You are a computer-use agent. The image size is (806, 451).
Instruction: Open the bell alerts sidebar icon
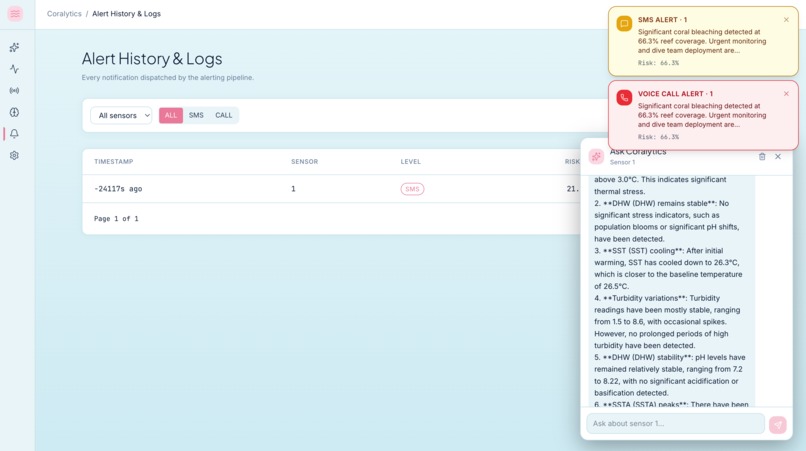point(14,134)
